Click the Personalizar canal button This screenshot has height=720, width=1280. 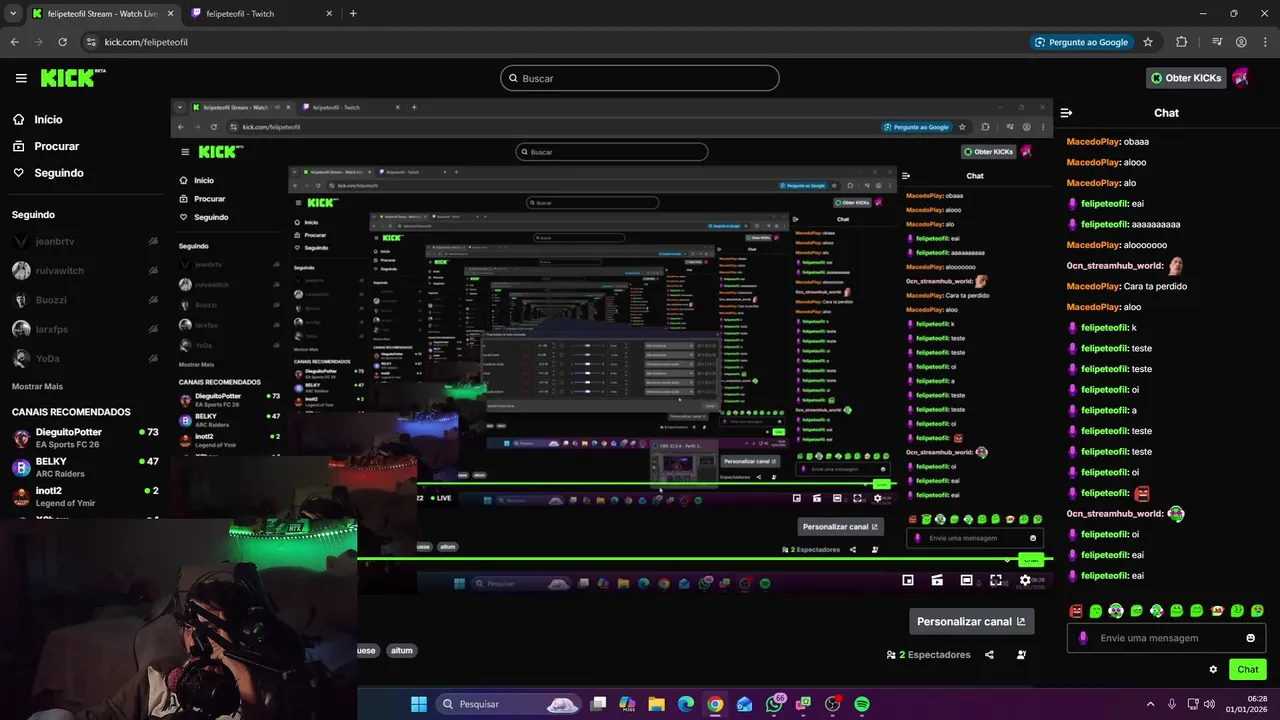(x=971, y=621)
